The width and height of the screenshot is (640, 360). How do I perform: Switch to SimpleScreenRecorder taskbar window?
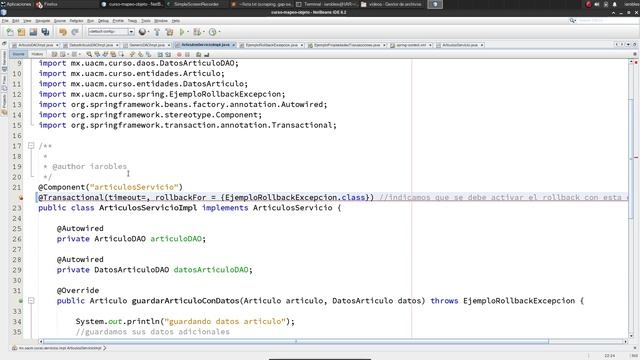tap(193, 4)
